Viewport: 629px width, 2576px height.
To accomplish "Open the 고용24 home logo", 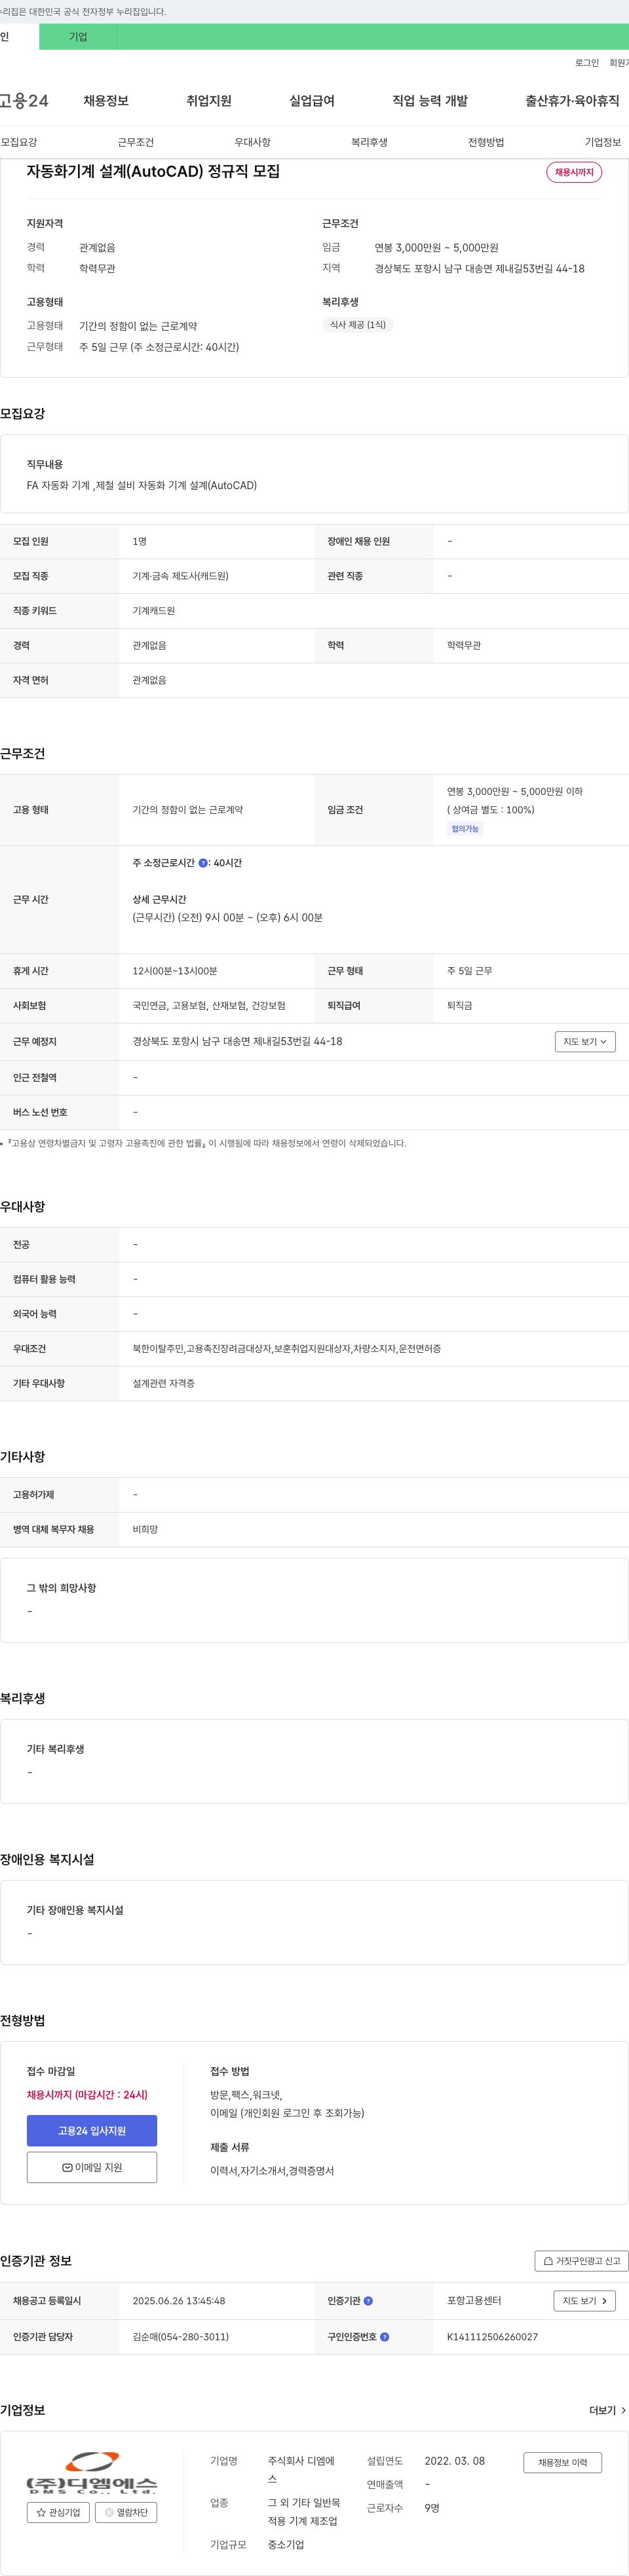I will pyautogui.click(x=24, y=101).
